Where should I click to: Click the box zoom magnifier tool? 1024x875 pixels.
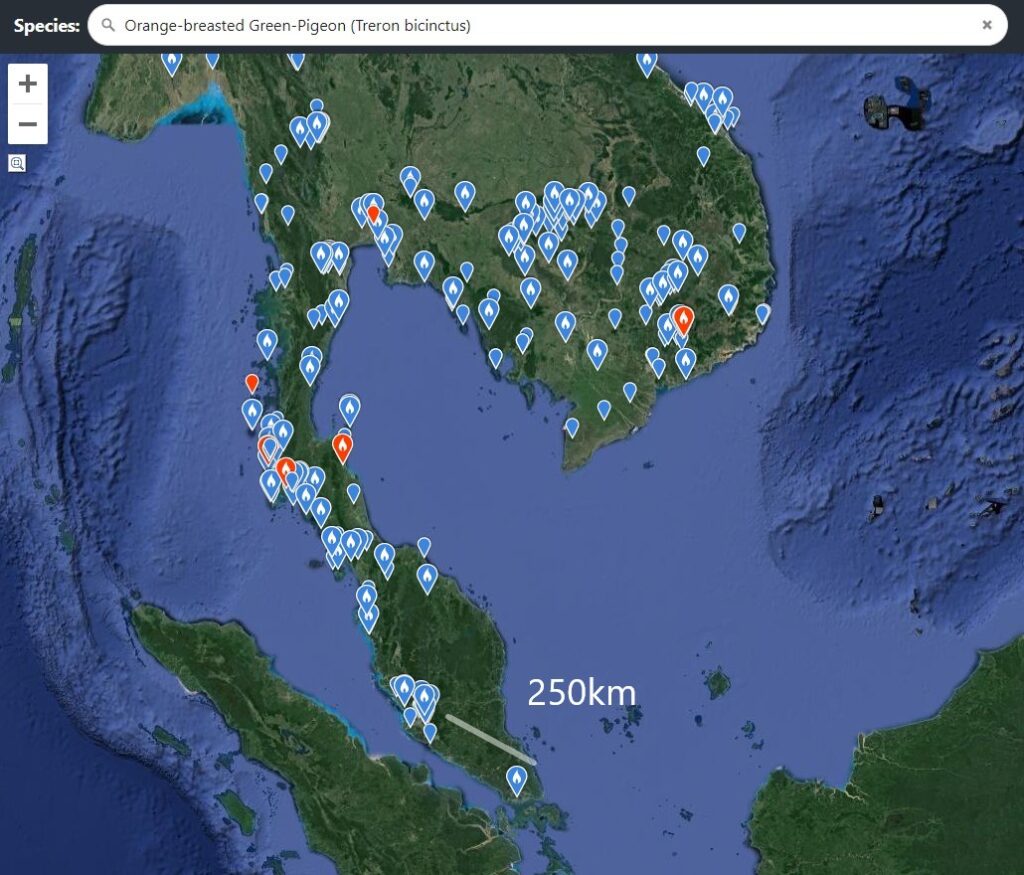tap(17, 163)
